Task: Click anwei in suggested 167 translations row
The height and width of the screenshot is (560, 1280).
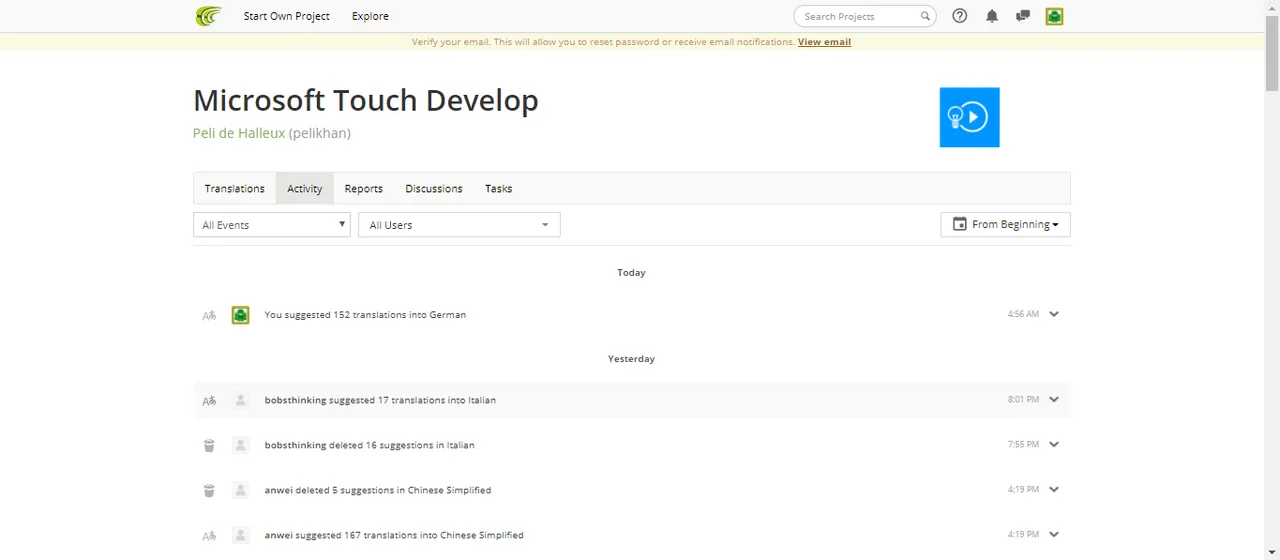Action: [278, 535]
